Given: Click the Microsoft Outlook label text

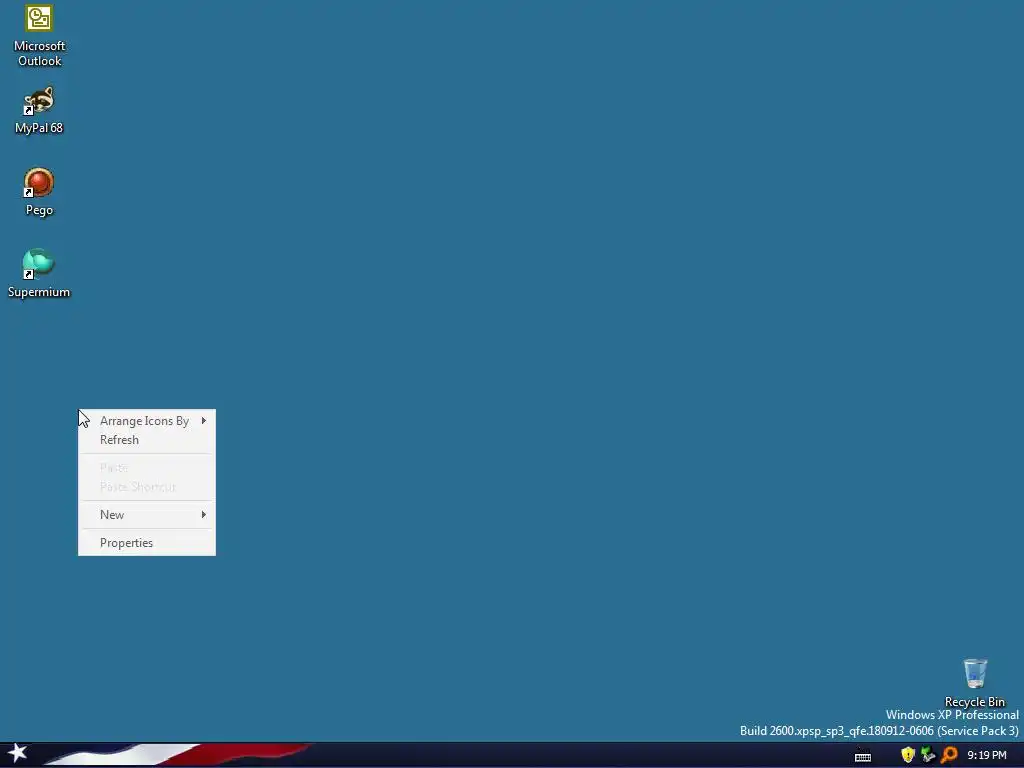Looking at the screenshot, I should point(39,54).
